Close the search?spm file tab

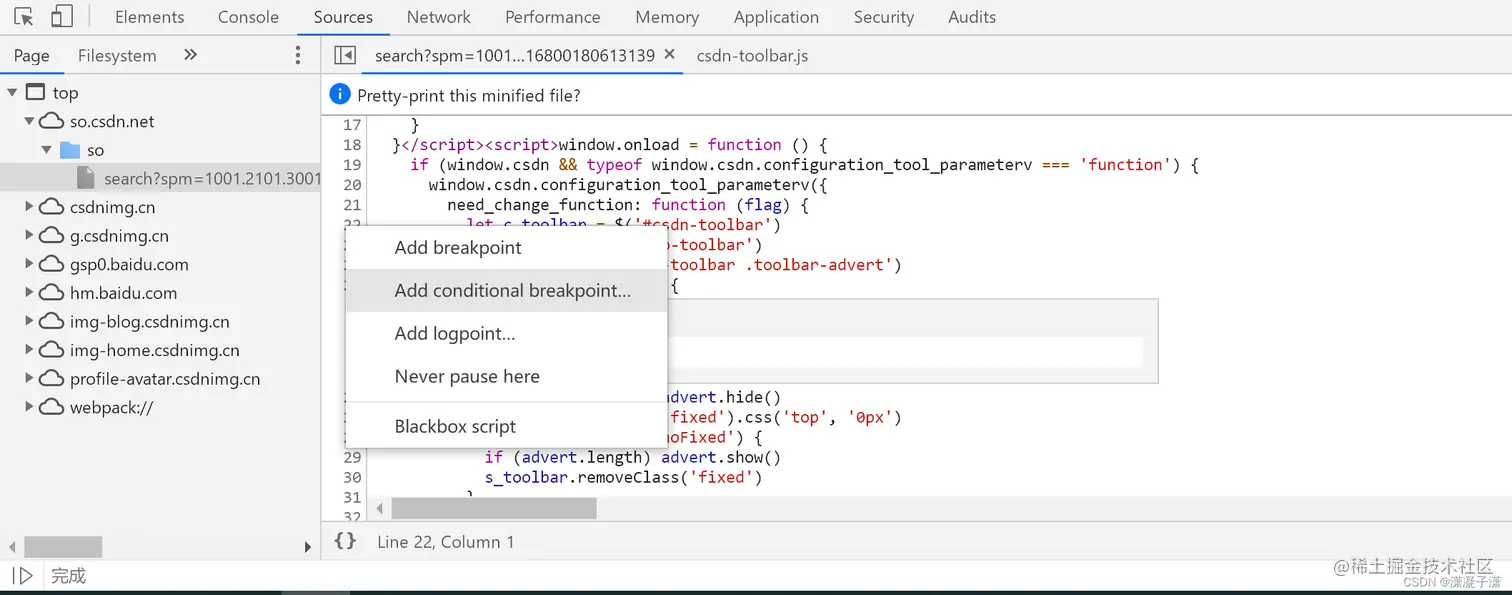[669, 55]
